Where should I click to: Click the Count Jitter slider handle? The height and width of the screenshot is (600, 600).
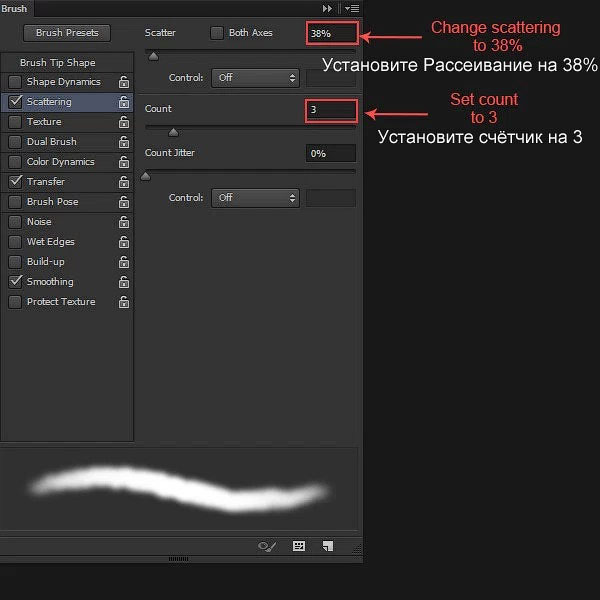pos(145,176)
